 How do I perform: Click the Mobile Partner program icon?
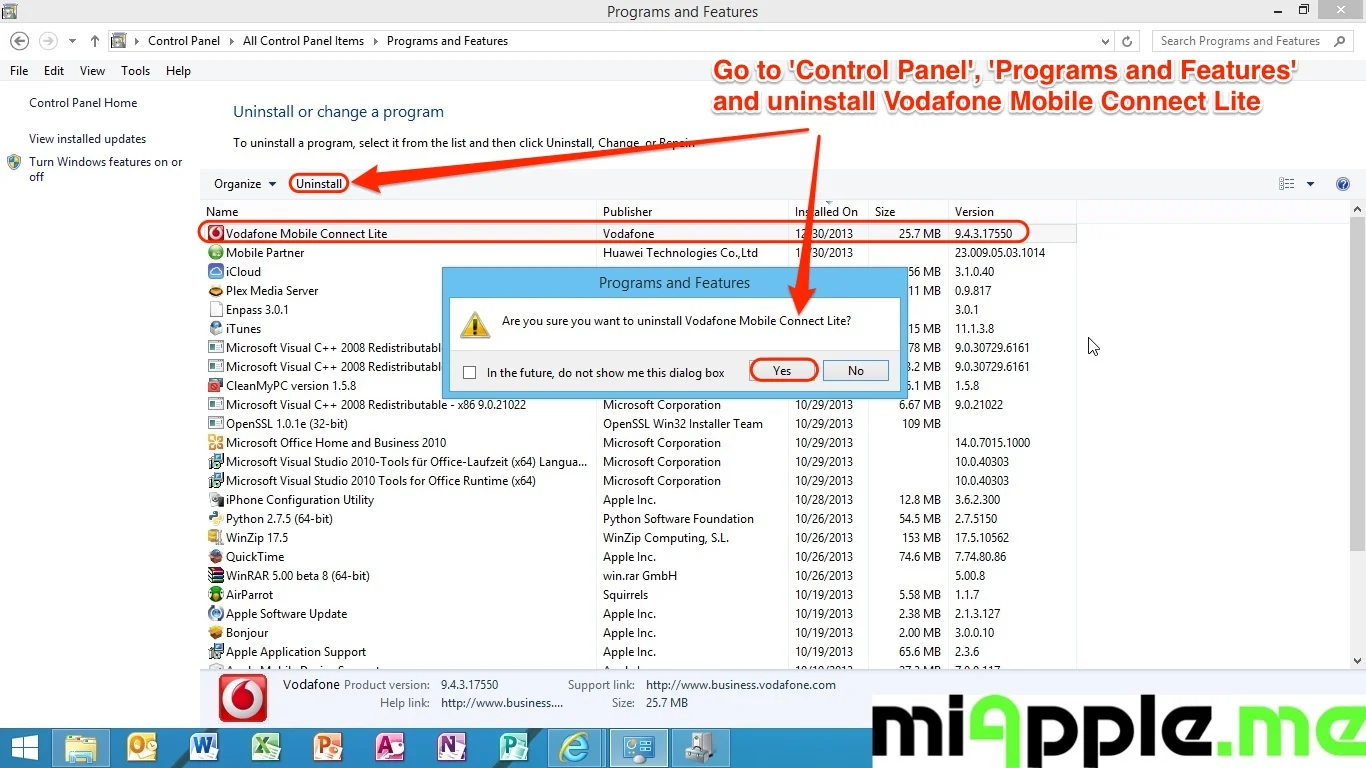tap(215, 253)
